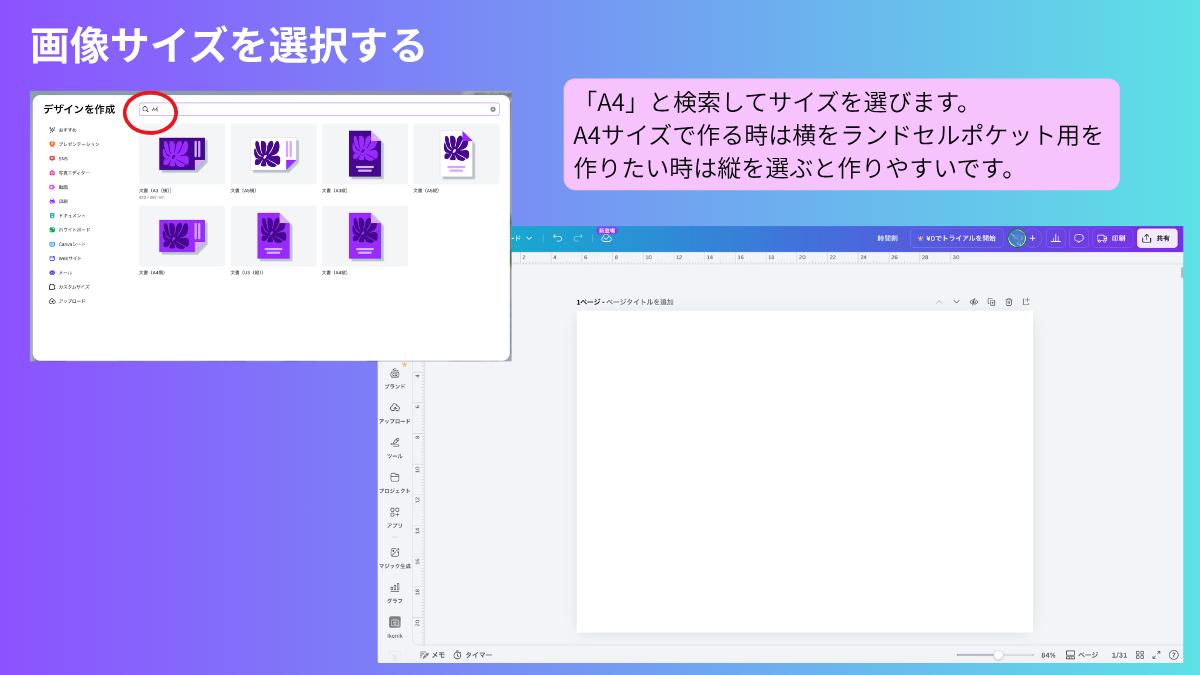Screen dimensions: 1200x675
Task: Select カスタムサイズ in design category list
Action: coord(74,287)
